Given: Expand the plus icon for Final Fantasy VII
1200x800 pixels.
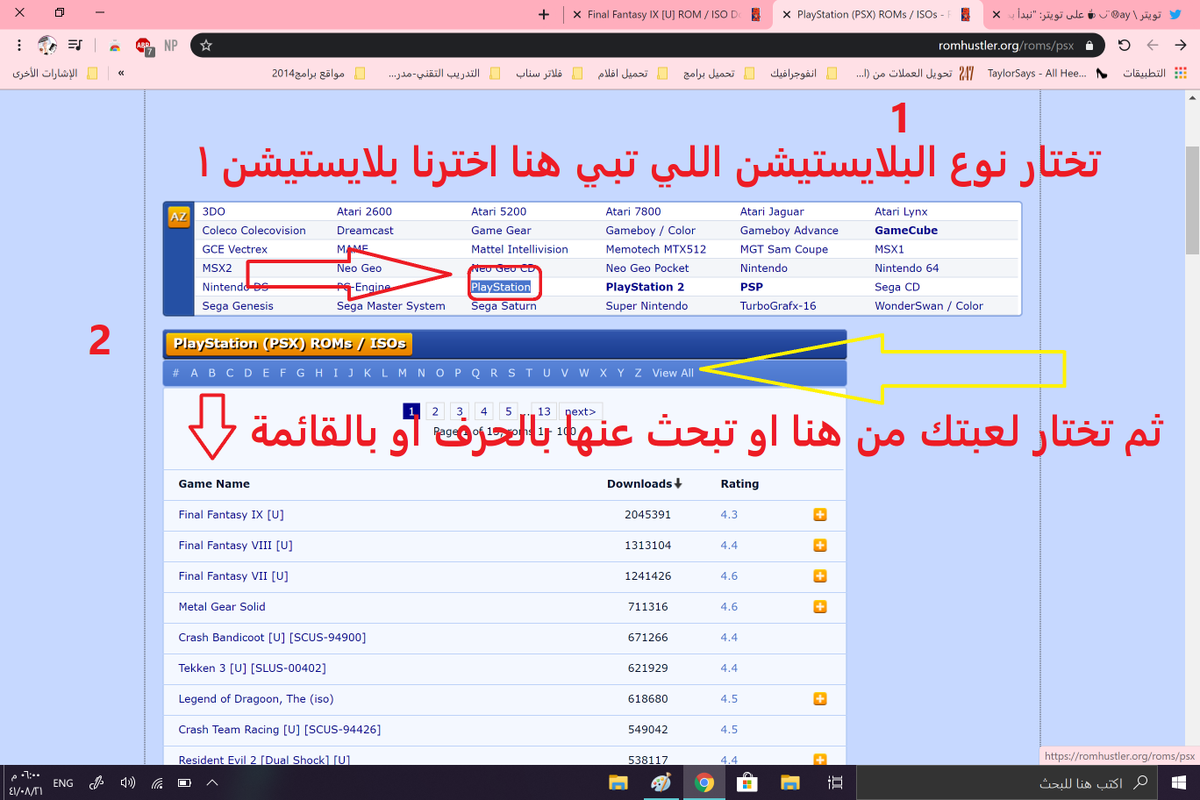Looking at the screenshot, I should pyautogui.click(x=820, y=576).
